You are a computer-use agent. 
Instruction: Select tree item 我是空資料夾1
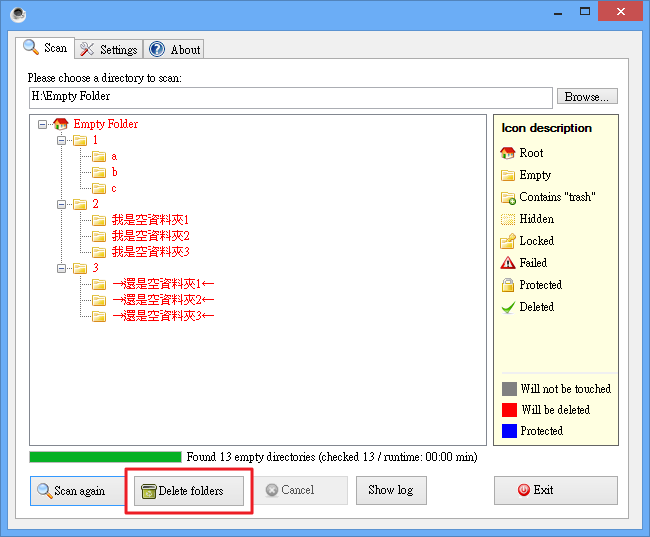coord(150,220)
